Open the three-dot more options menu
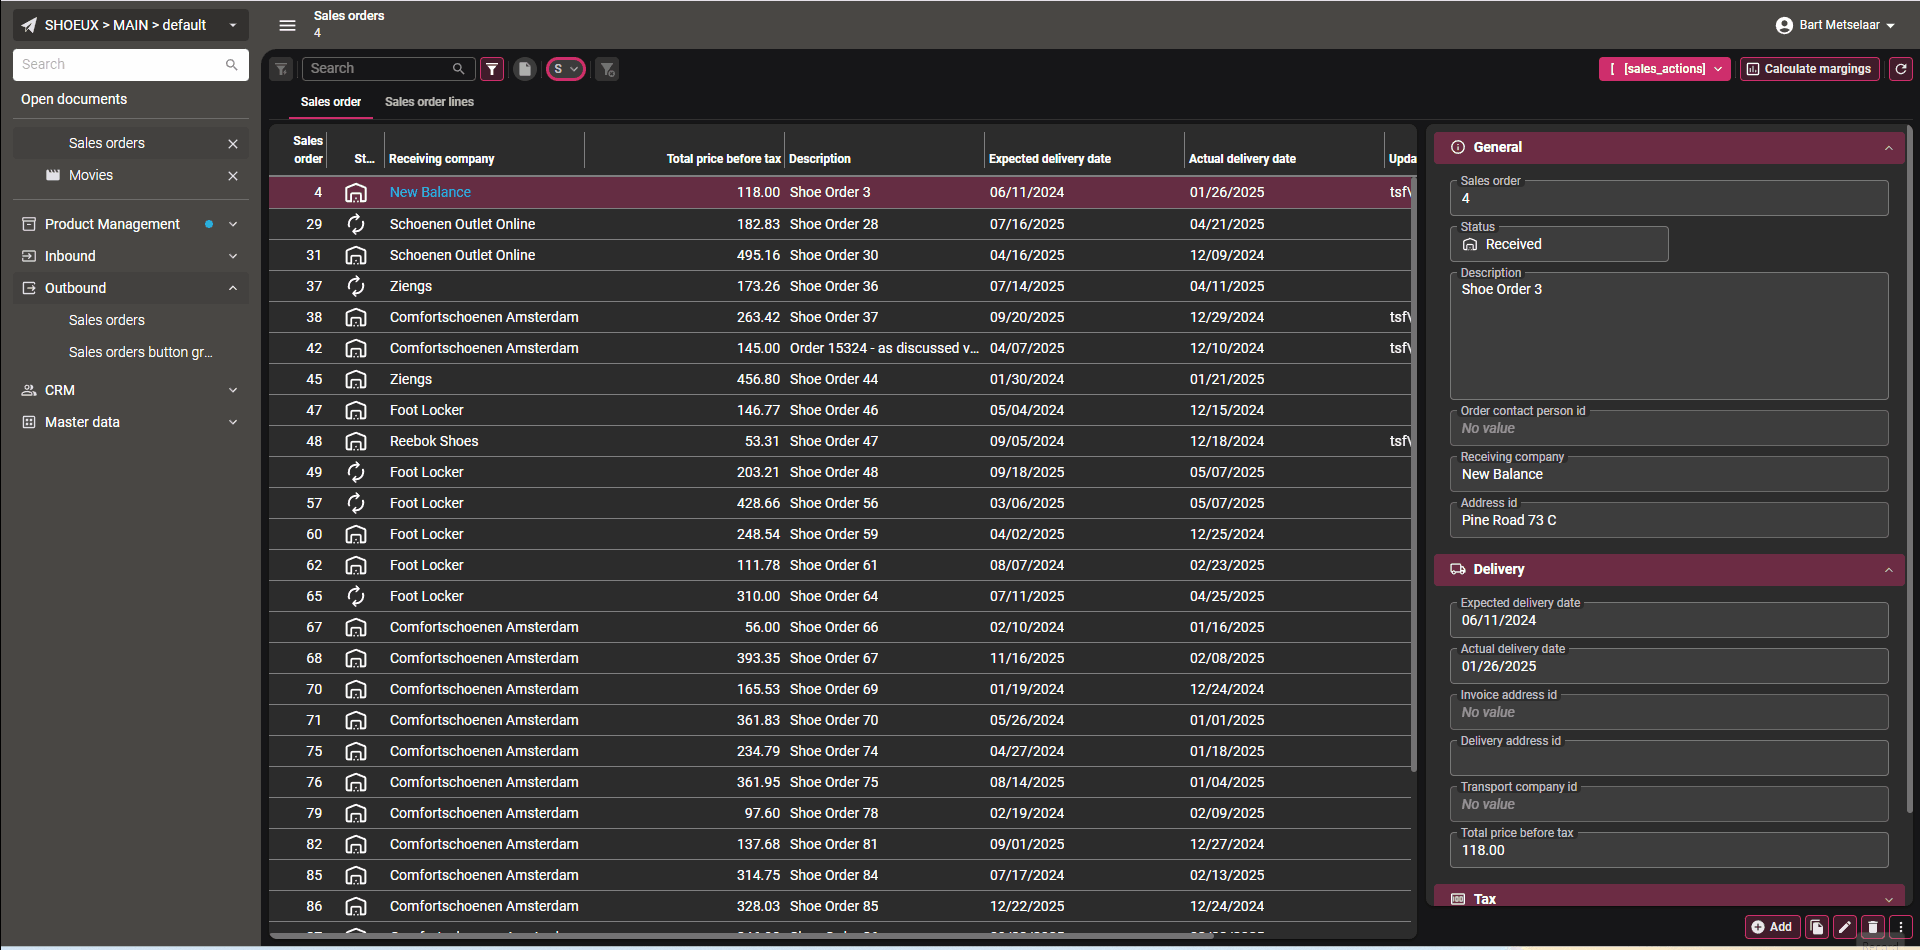The width and height of the screenshot is (1920, 950). point(1901,927)
